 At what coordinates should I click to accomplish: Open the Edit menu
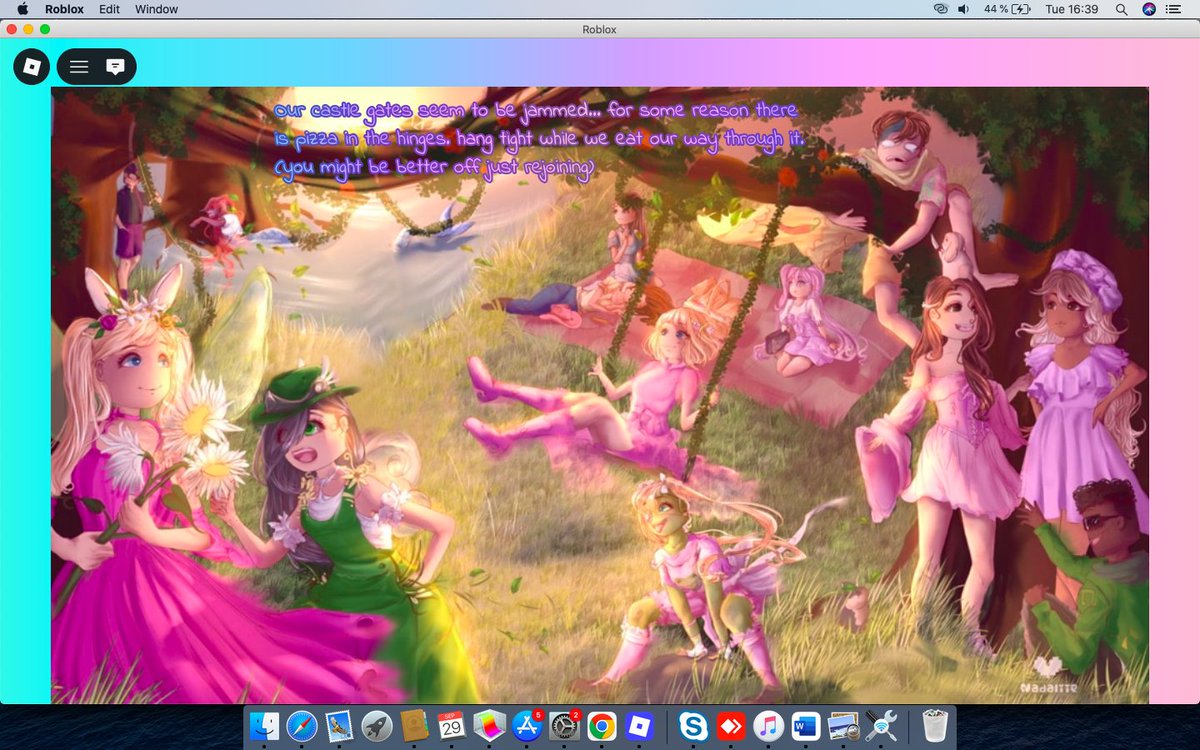(x=109, y=9)
